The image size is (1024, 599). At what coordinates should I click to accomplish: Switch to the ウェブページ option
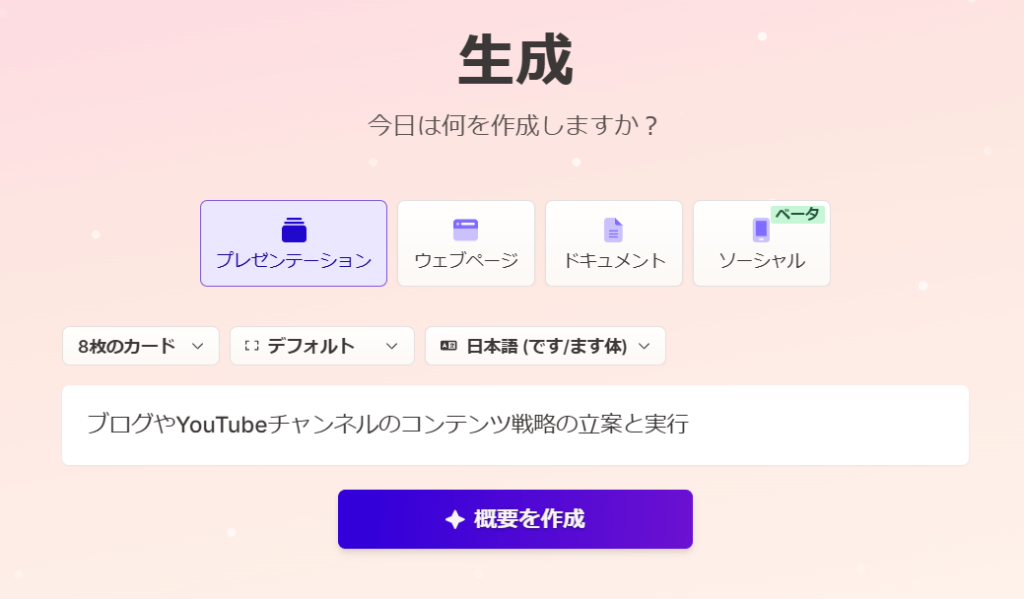tap(466, 243)
